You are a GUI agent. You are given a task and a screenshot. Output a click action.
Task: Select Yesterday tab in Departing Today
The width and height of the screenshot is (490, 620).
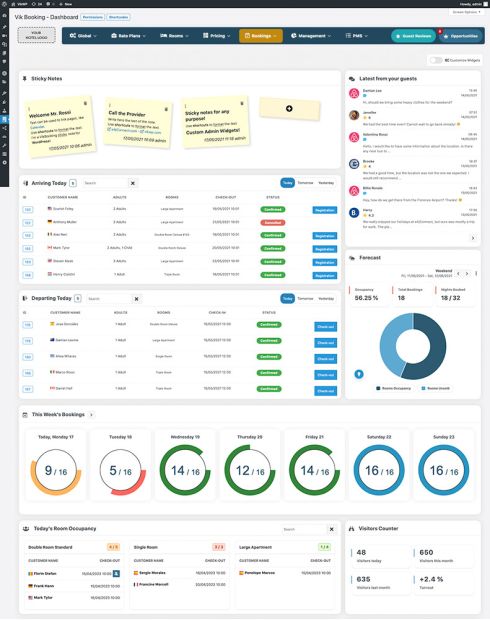click(x=326, y=299)
